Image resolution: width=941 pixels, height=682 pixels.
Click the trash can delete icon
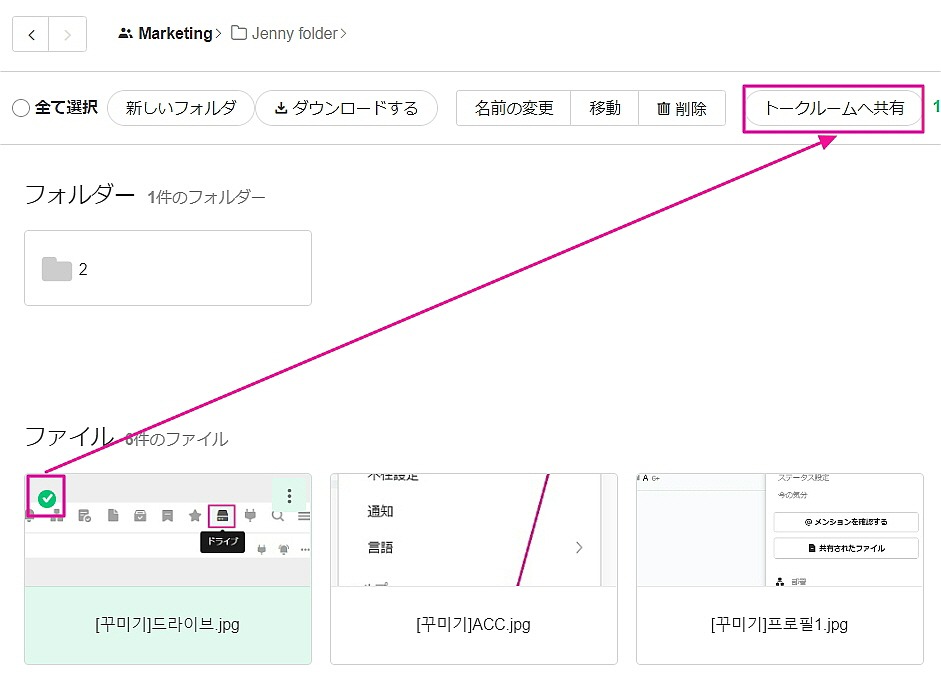pyautogui.click(x=663, y=109)
